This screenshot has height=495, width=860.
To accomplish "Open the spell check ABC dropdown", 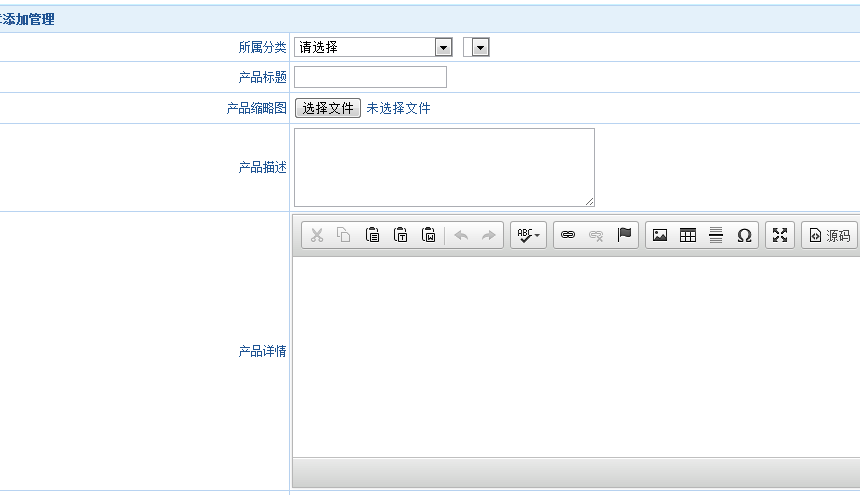I will point(528,235).
